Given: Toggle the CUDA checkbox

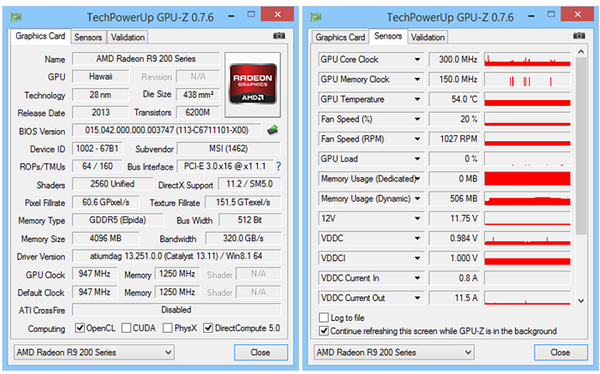Looking at the screenshot, I should (126, 328).
